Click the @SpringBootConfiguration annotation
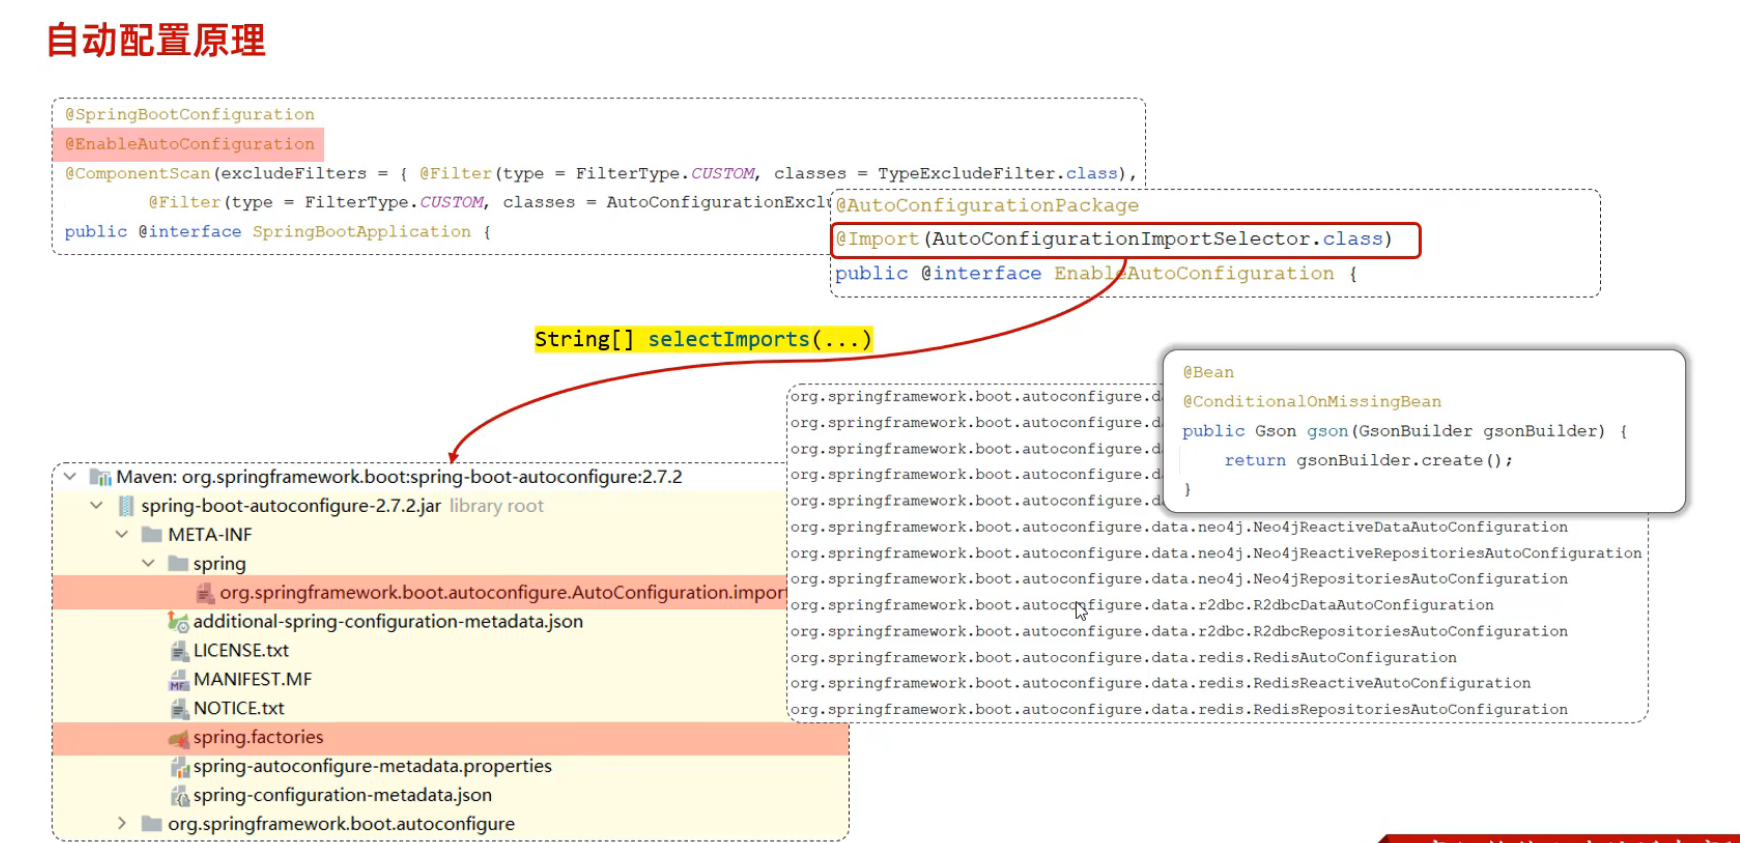Viewport: 1740px width, 843px height. point(190,115)
